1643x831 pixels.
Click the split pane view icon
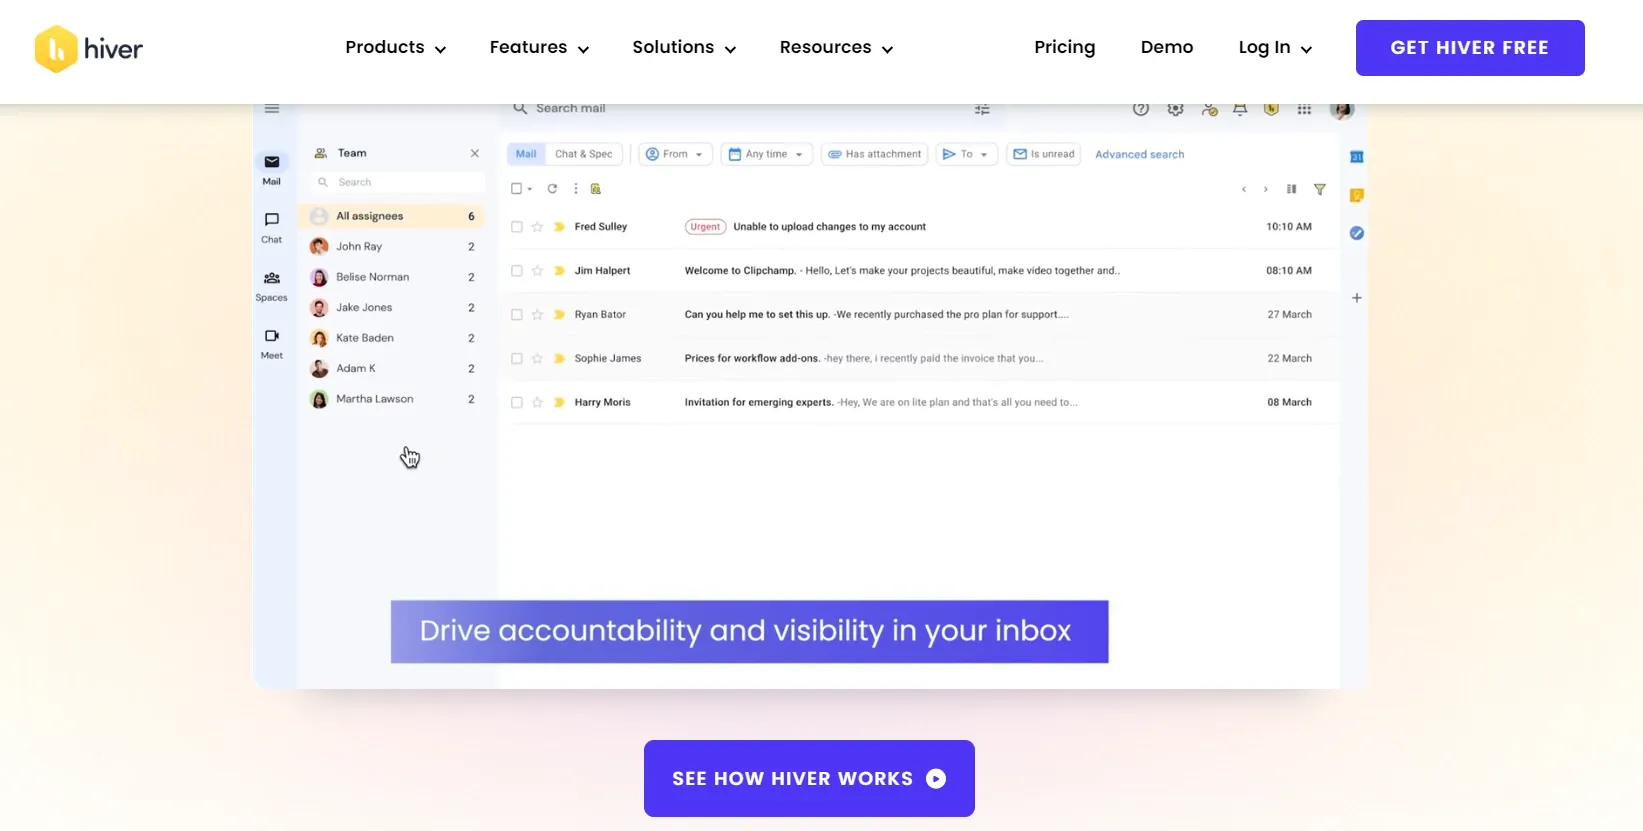coord(1291,189)
